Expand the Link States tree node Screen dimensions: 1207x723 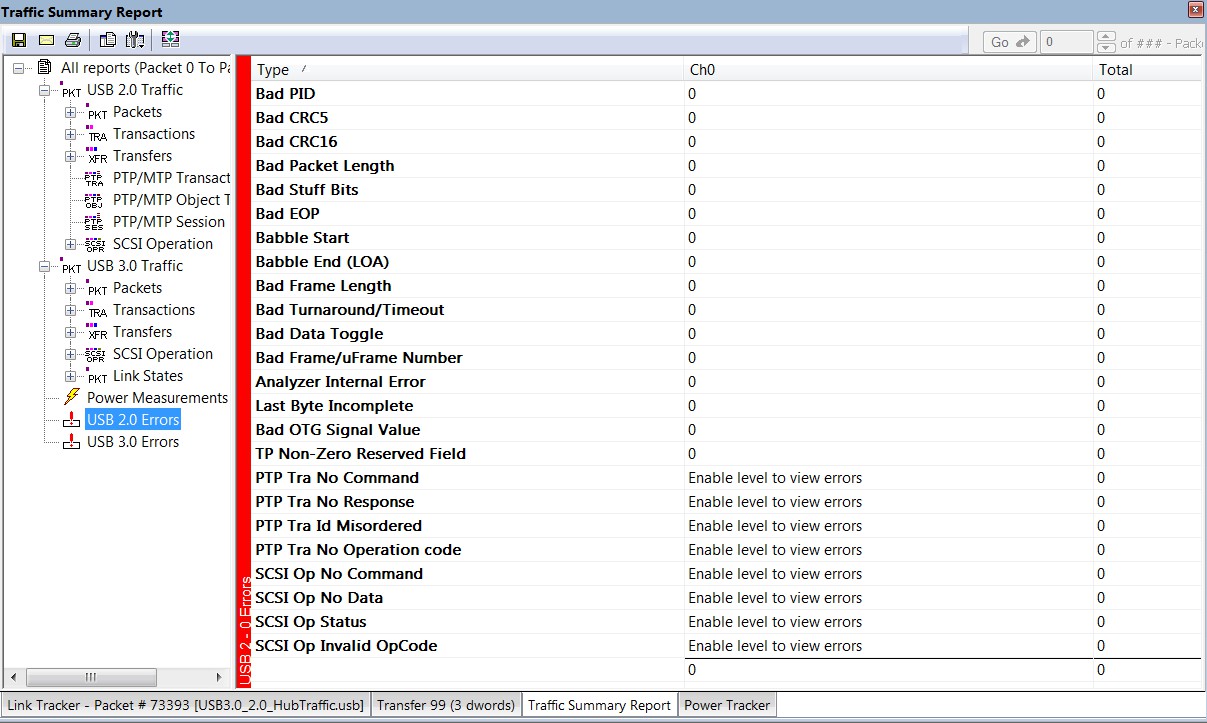coord(70,376)
